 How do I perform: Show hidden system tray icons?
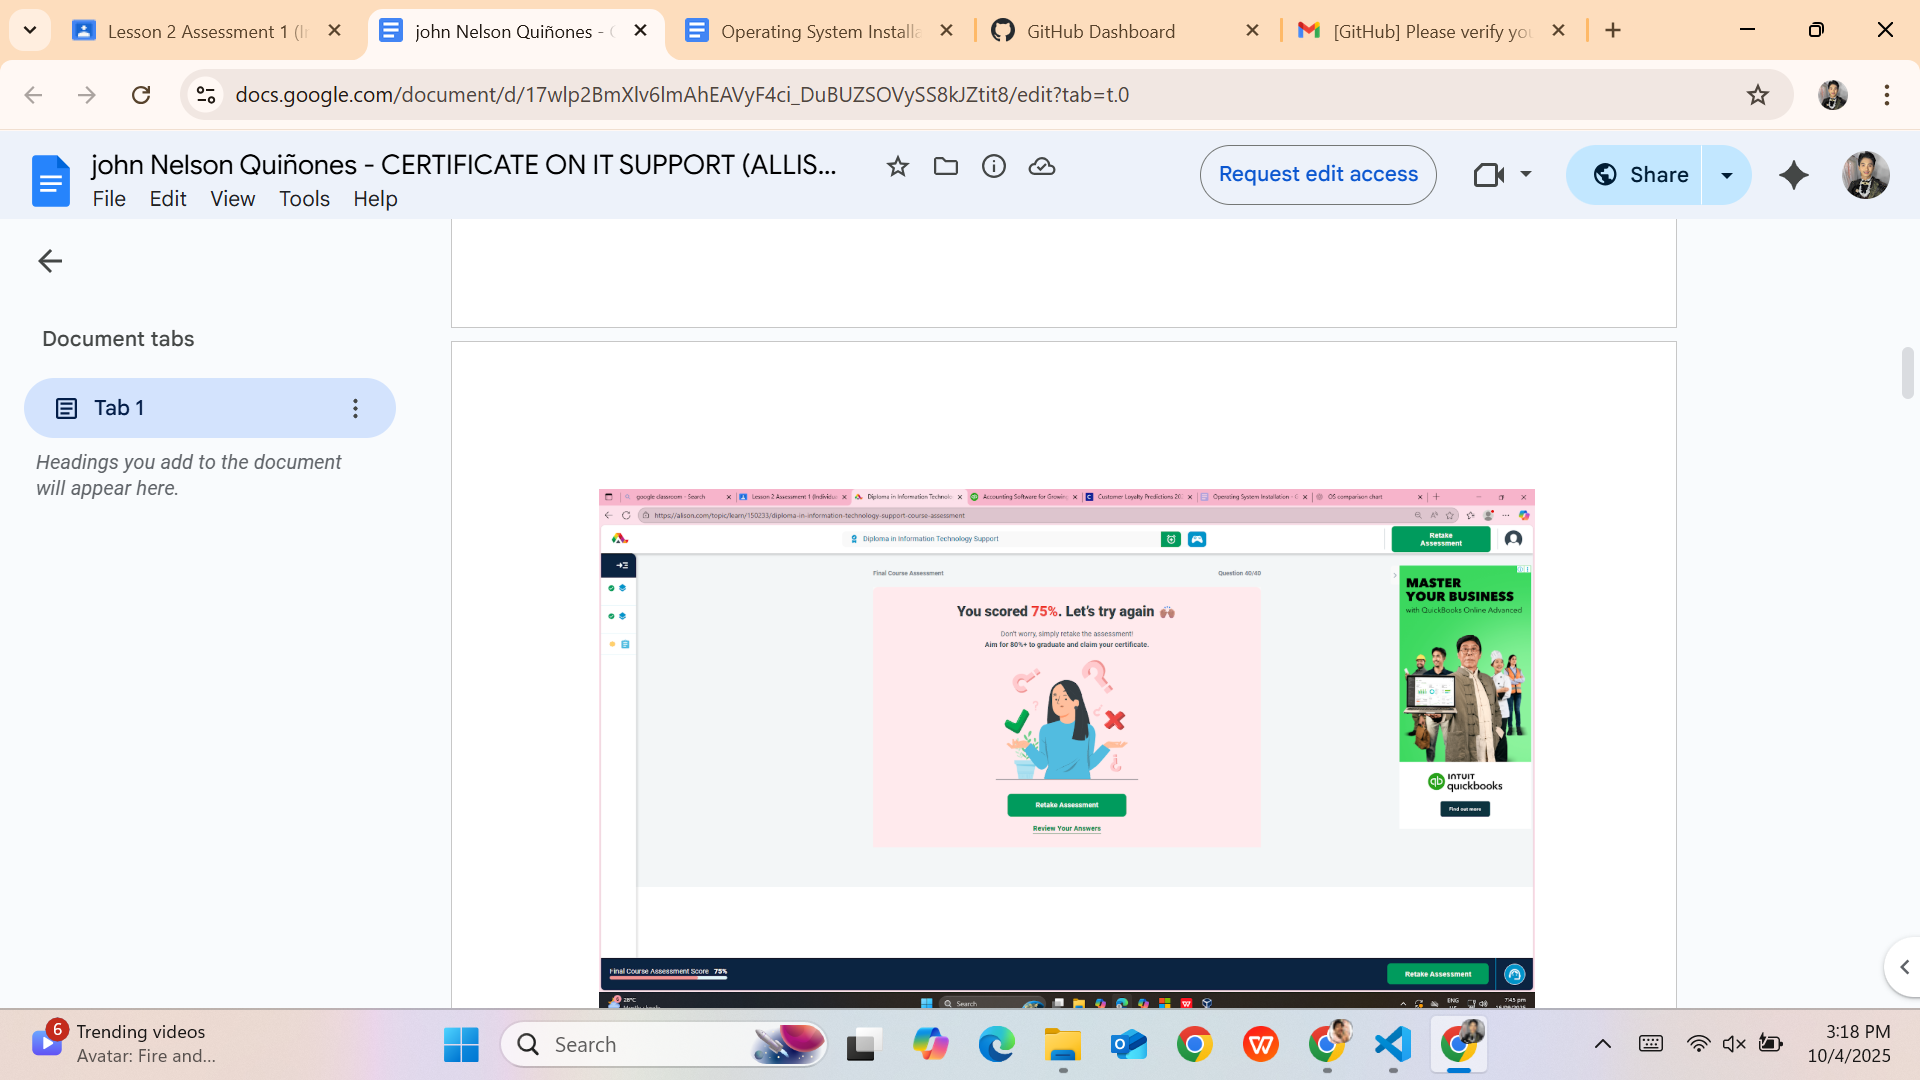point(1602,1044)
